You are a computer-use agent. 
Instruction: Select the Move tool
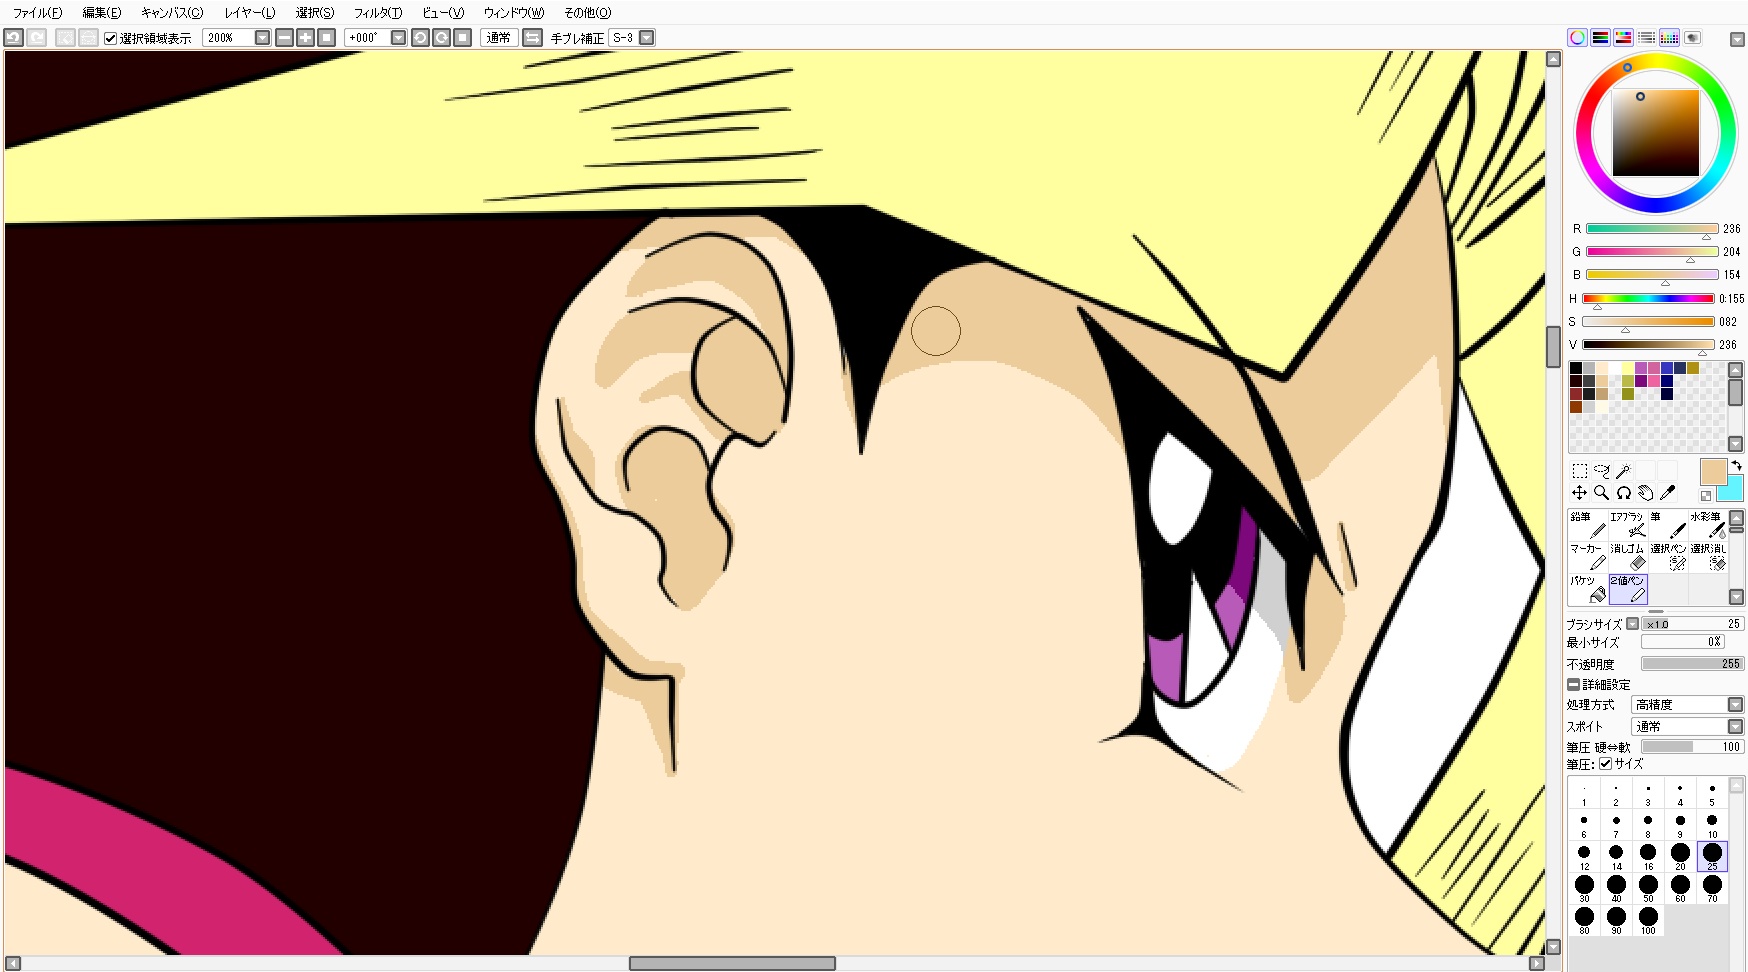(x=1580, y=493)
